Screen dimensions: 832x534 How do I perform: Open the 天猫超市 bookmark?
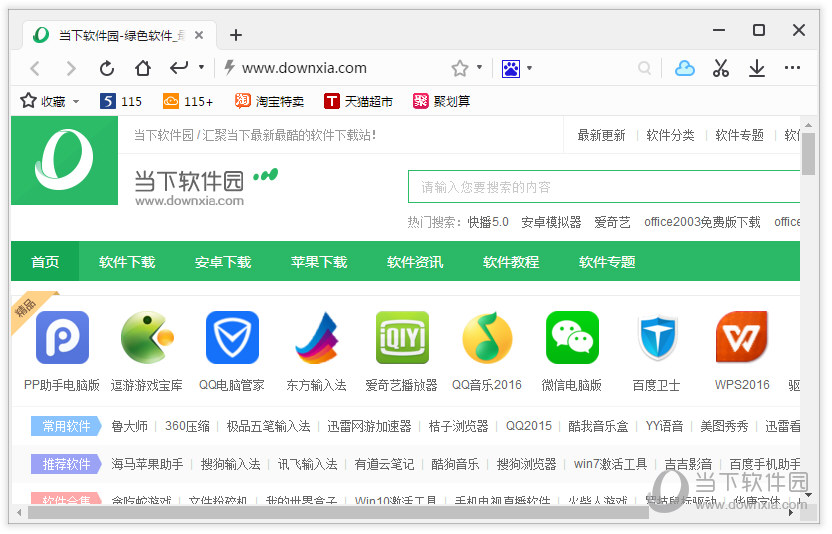pyautogui.click(x=358, y=101)
